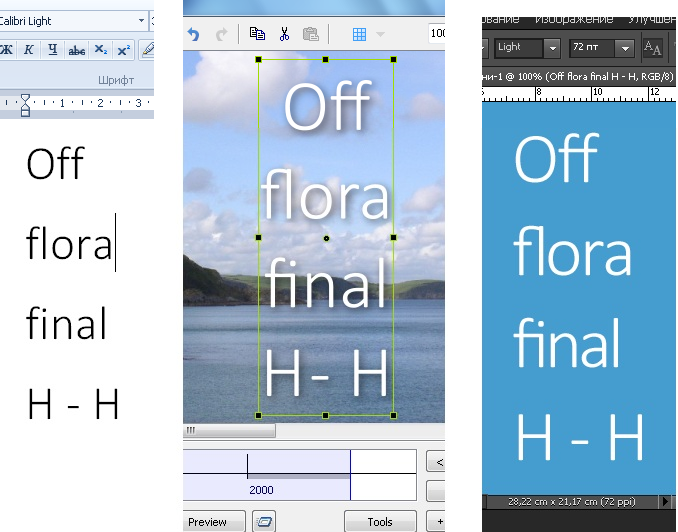Toggle italic formatting (К) in Word
The image size is (678, 532).
tap(29, 49)
